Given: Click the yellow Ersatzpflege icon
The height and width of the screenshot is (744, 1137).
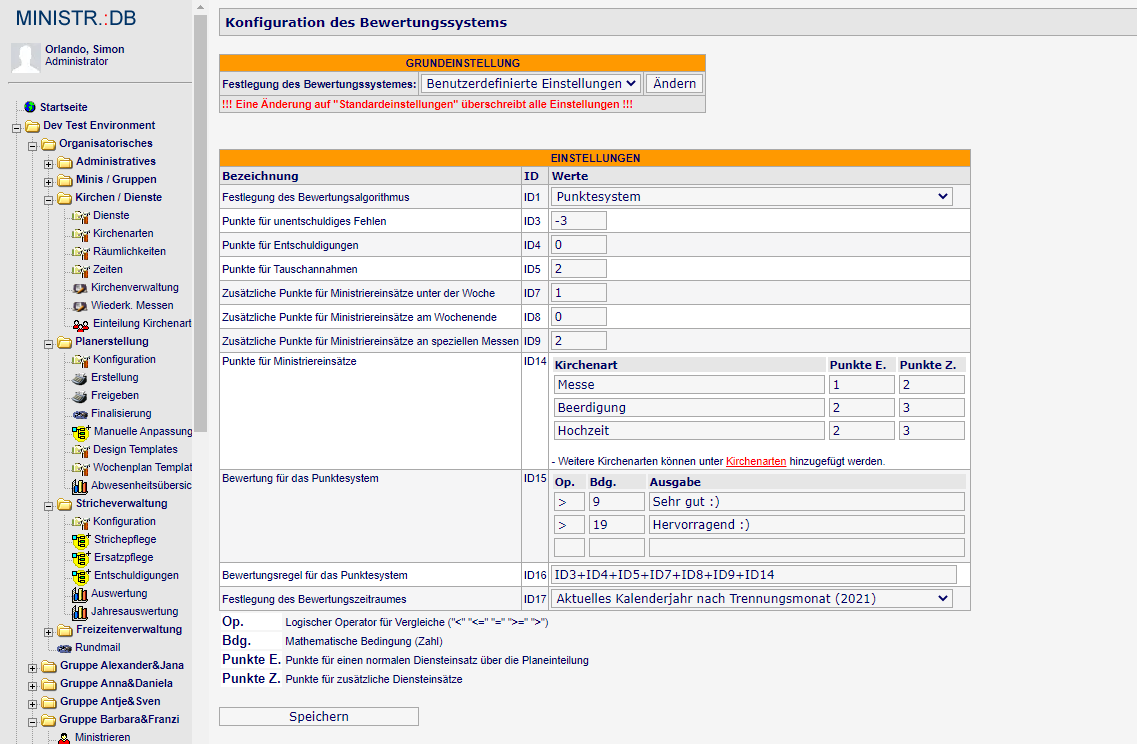Looking at the screenshot, I should pyautogui.click(x=80, y=558).
